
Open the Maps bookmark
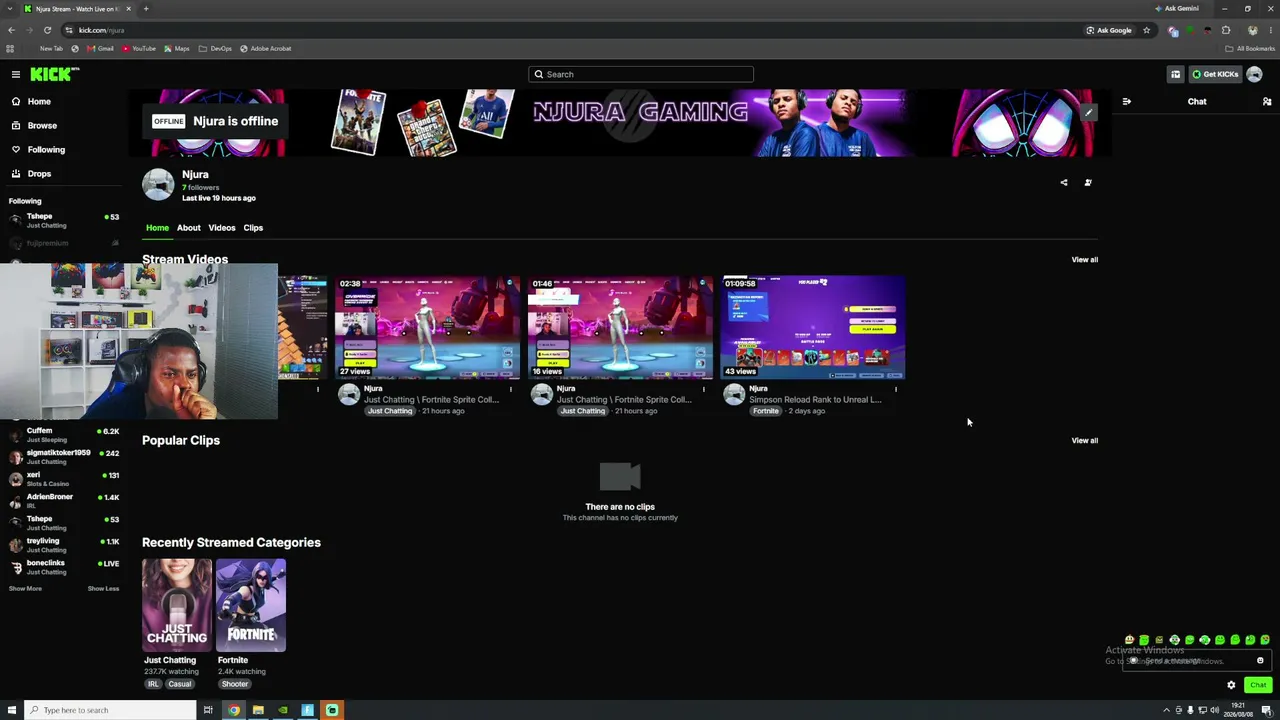(x=177, y=48)
